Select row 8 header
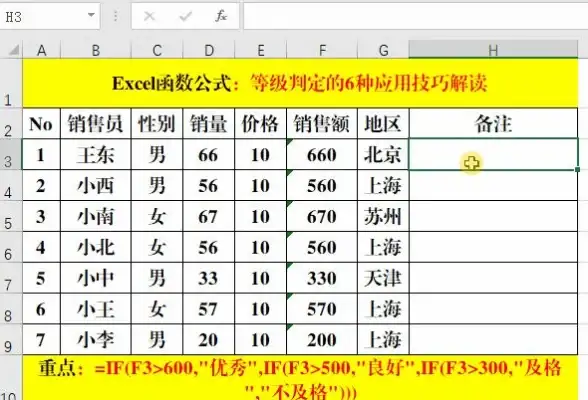This screenshot has width=588, height=400. click(x=11, y=309)
